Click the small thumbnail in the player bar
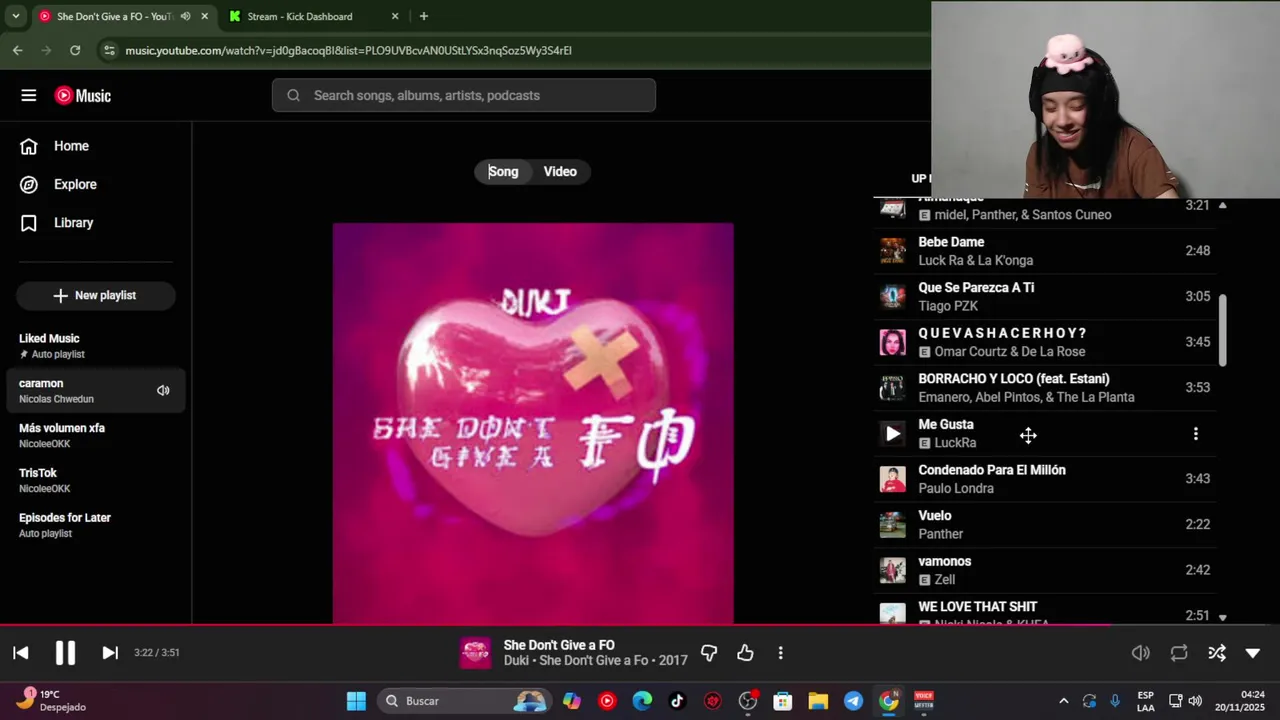The width and height of the screenshot is (1280, 720). 476,653
